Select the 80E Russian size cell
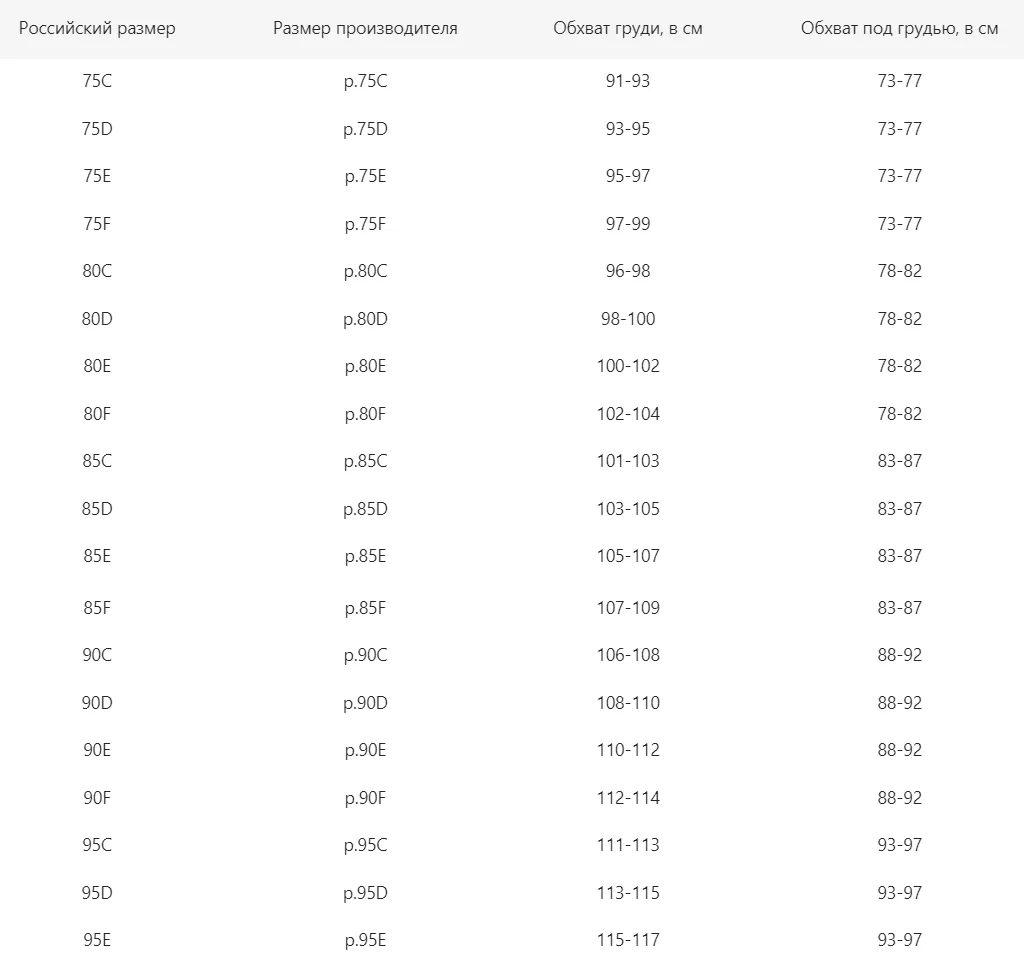 point(97,366)
